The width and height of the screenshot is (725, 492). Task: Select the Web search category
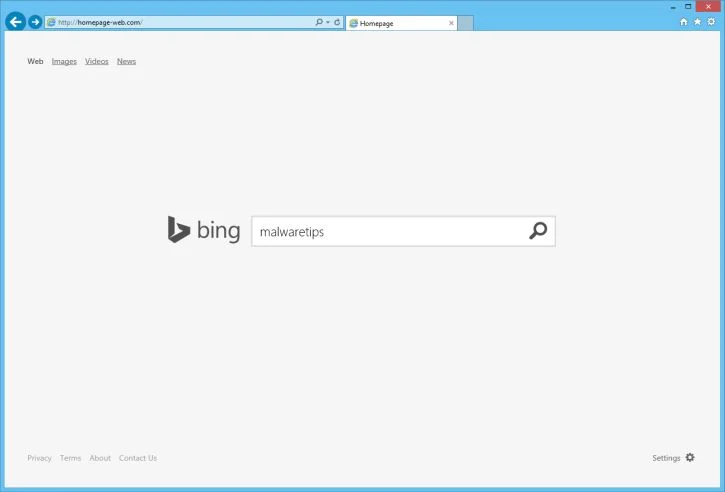(35, 61)
